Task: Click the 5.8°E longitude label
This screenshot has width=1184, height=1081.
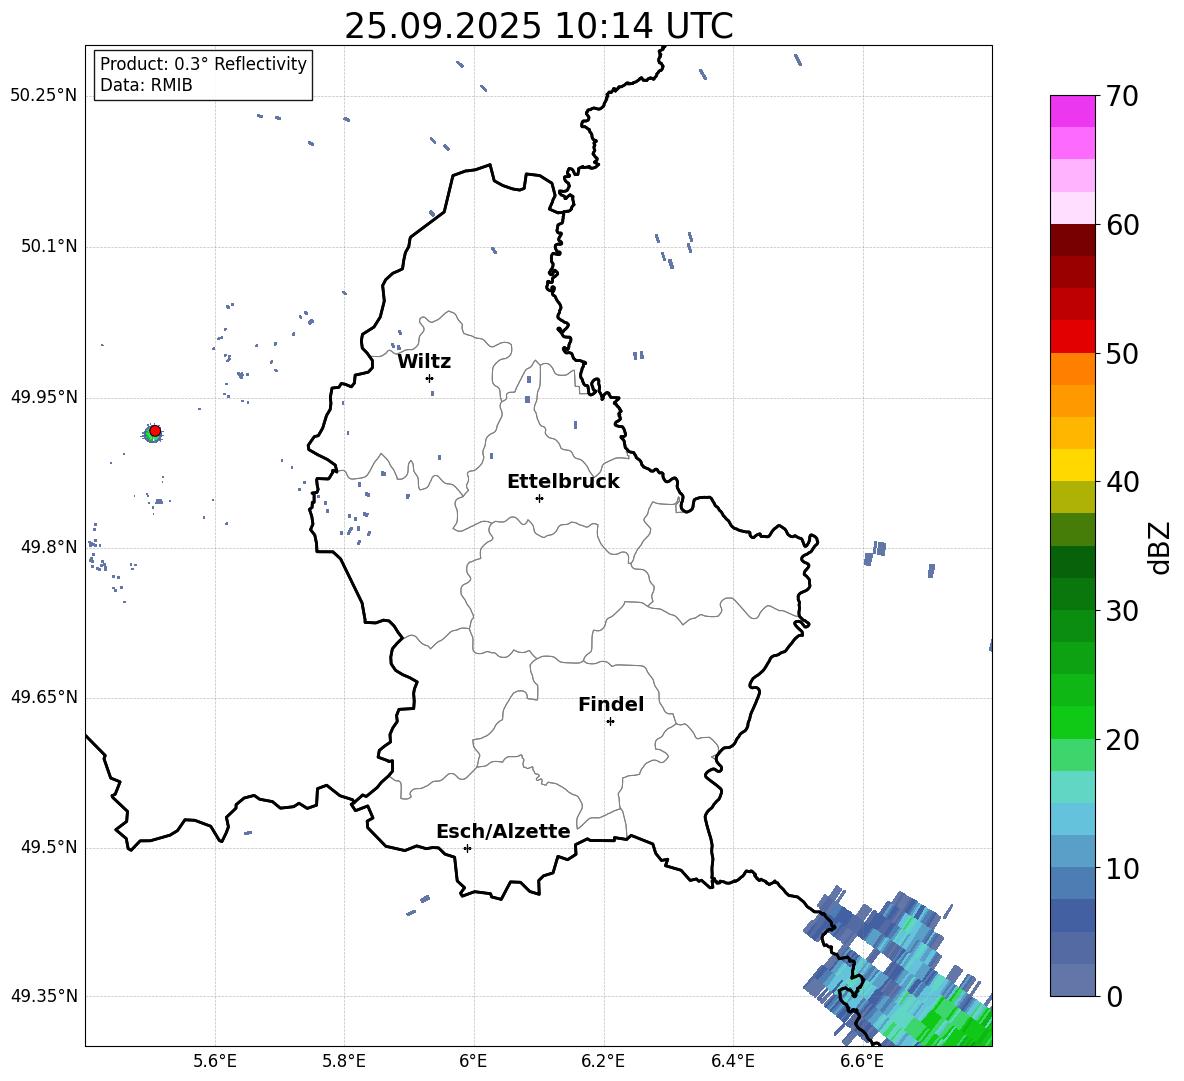Action: 344,1061
